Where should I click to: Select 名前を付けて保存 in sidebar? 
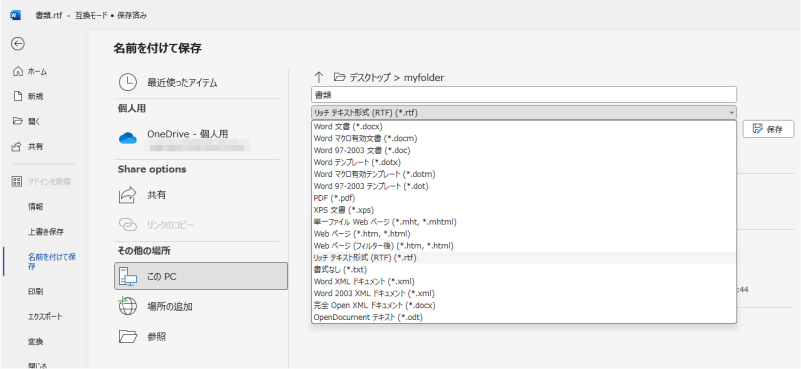pos(52,261)
